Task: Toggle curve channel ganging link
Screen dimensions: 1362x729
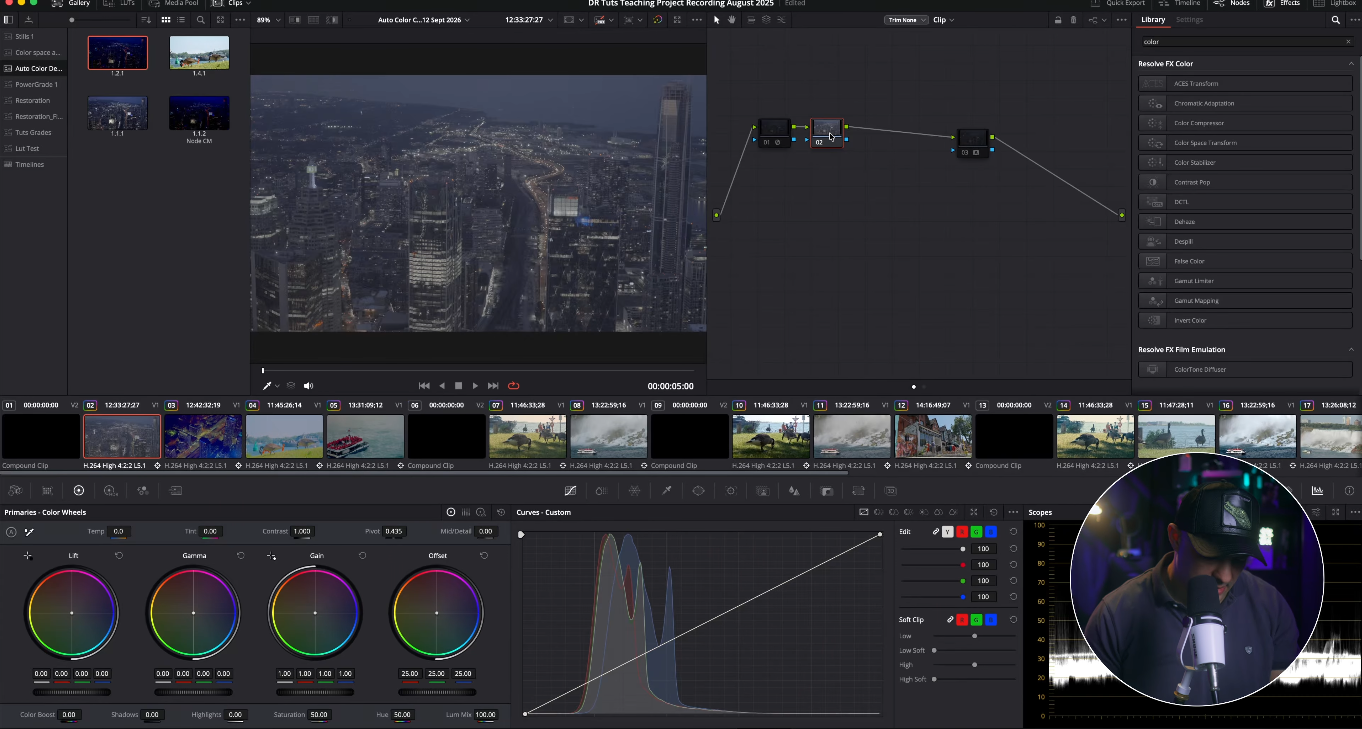Action: coord(936,532)
